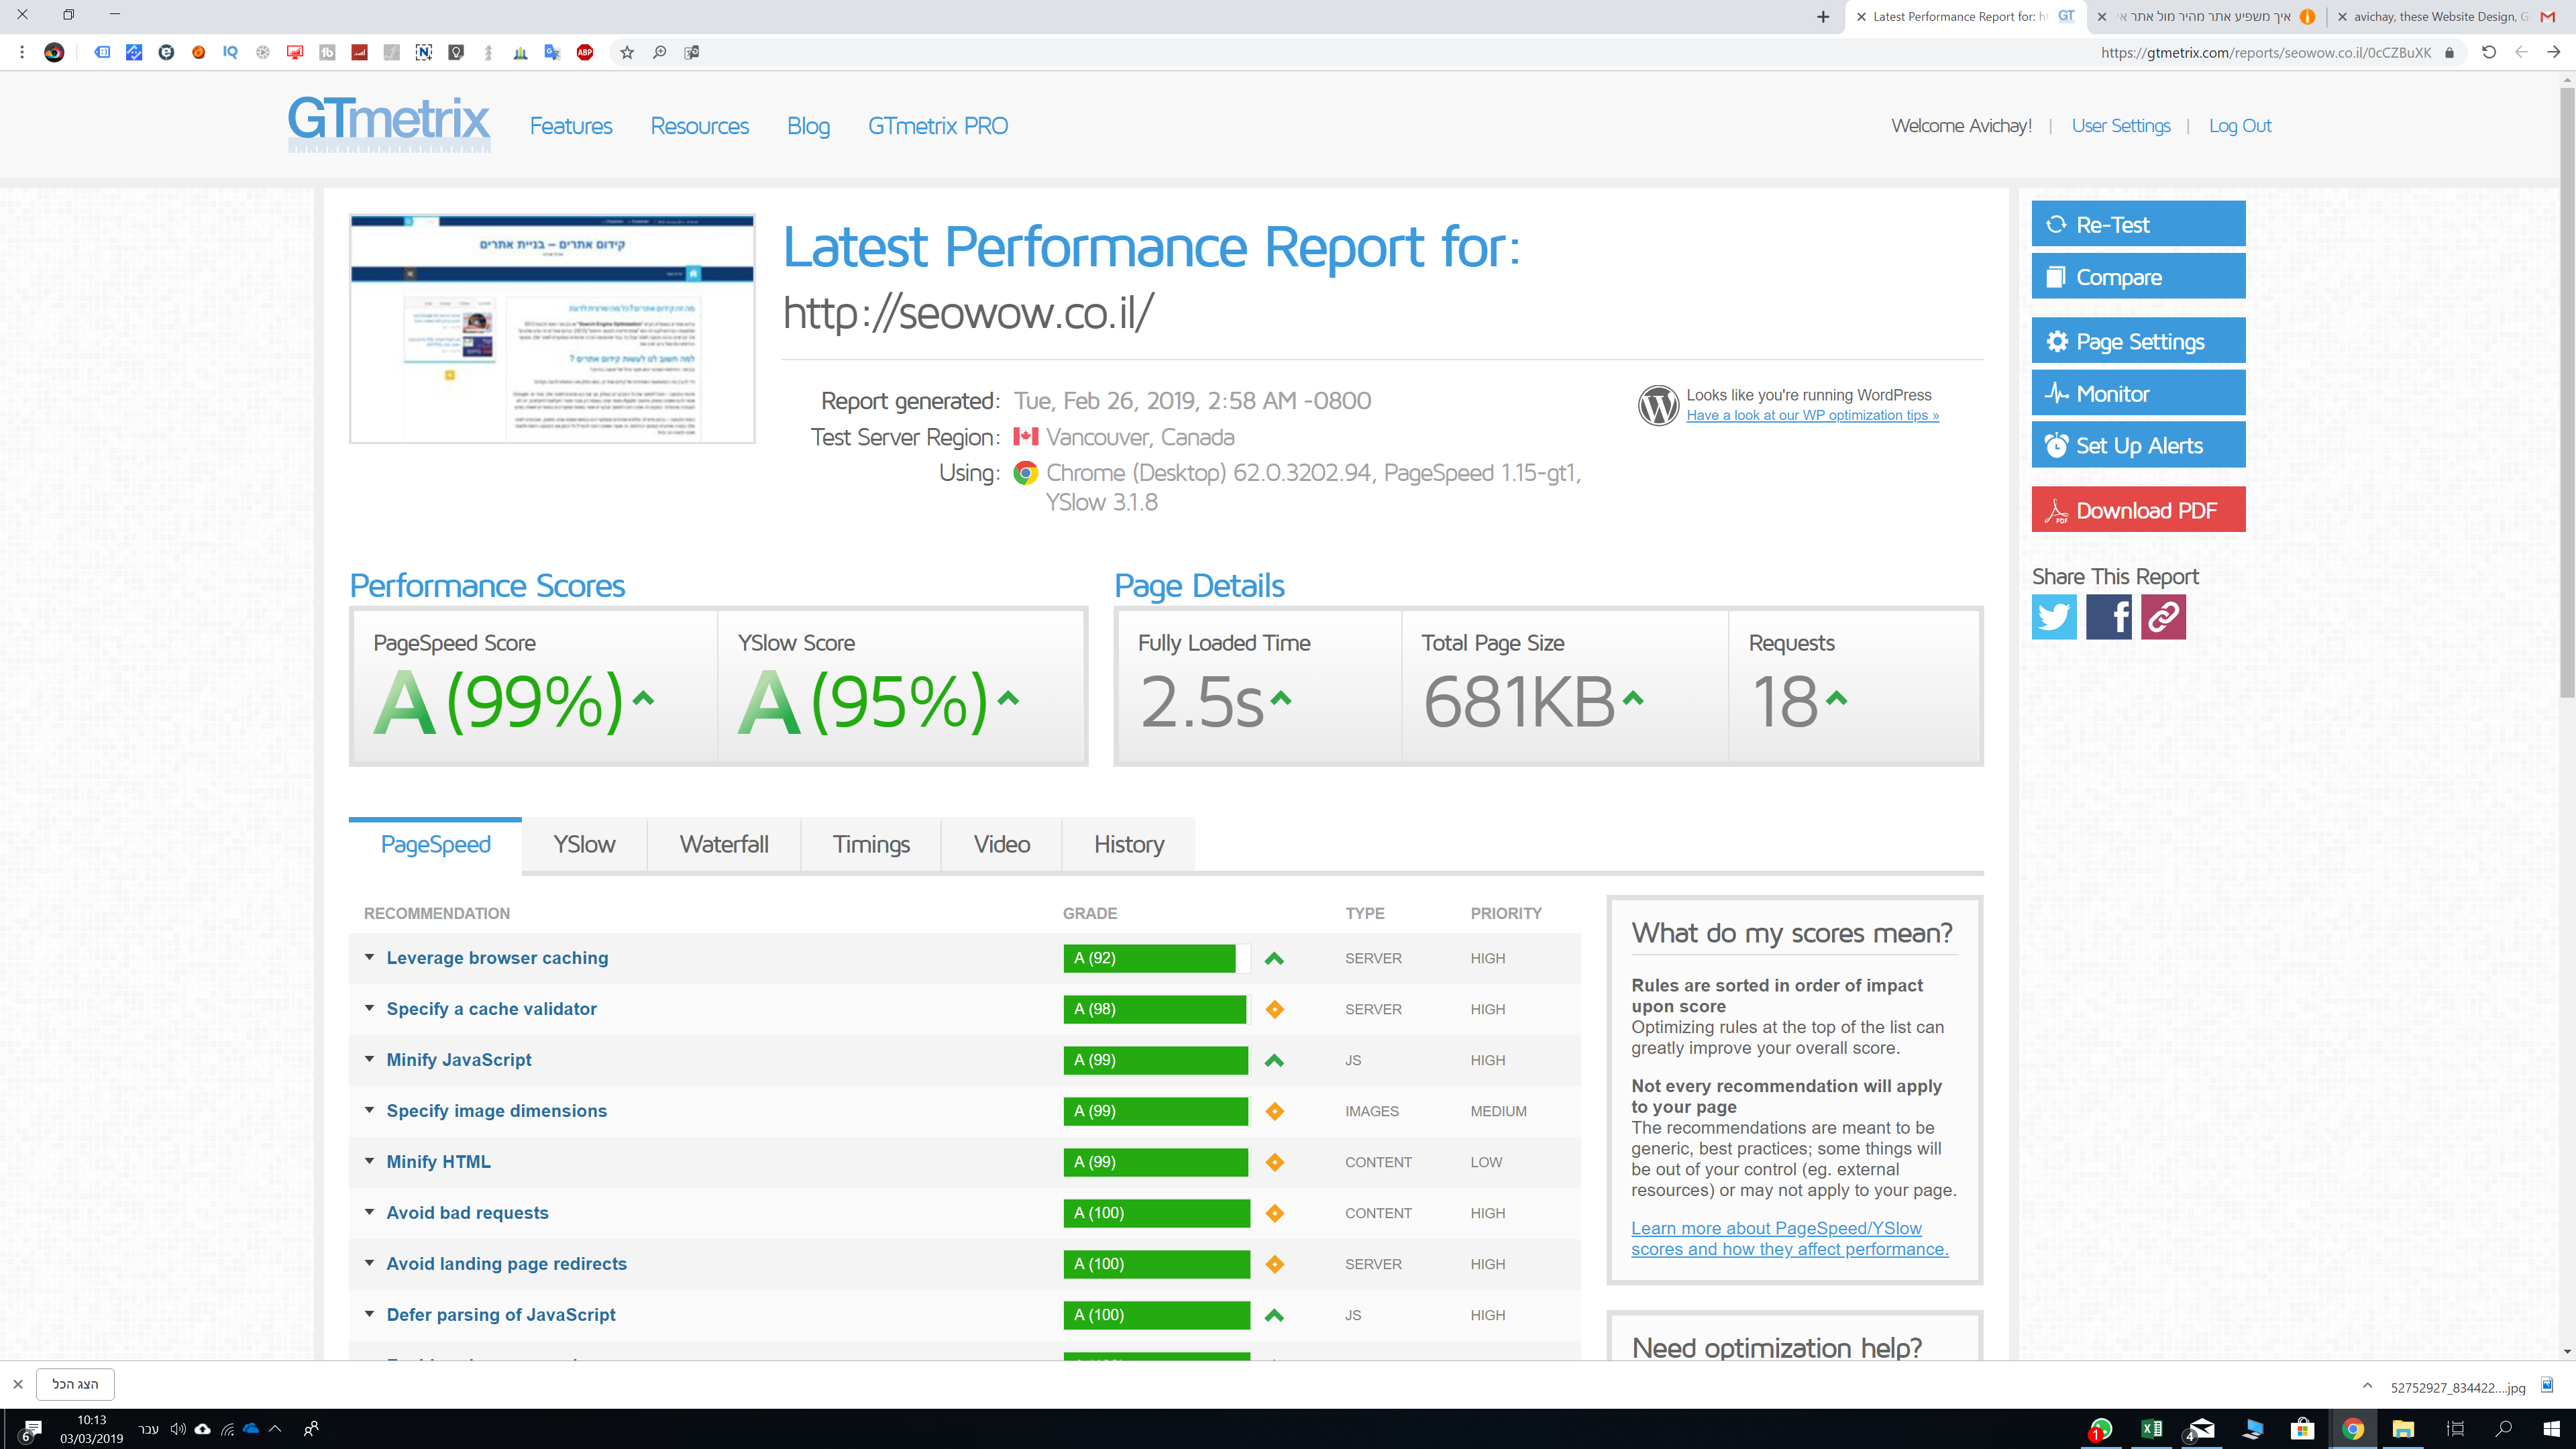2576x1449 pixels.
Task: Download the report as PDF
Action: tap(2138, 510)
